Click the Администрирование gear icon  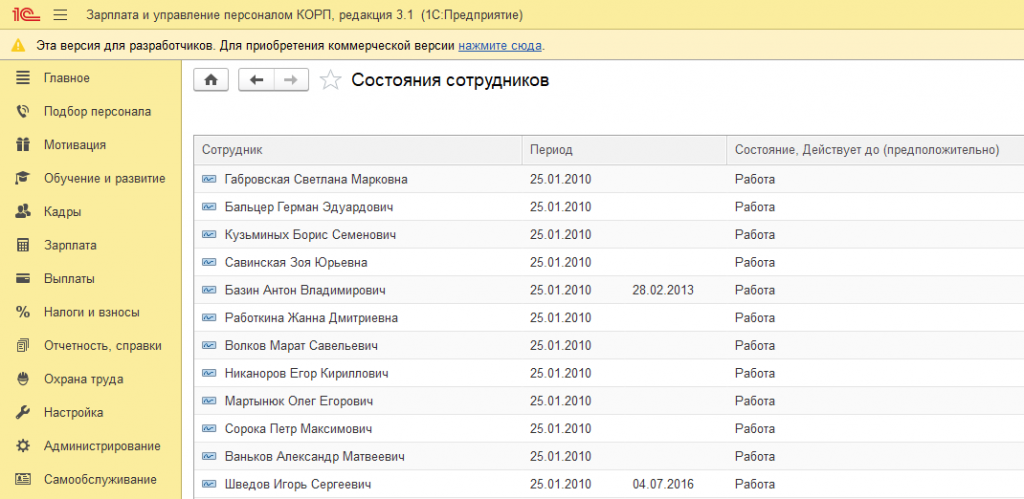(23, 445)
